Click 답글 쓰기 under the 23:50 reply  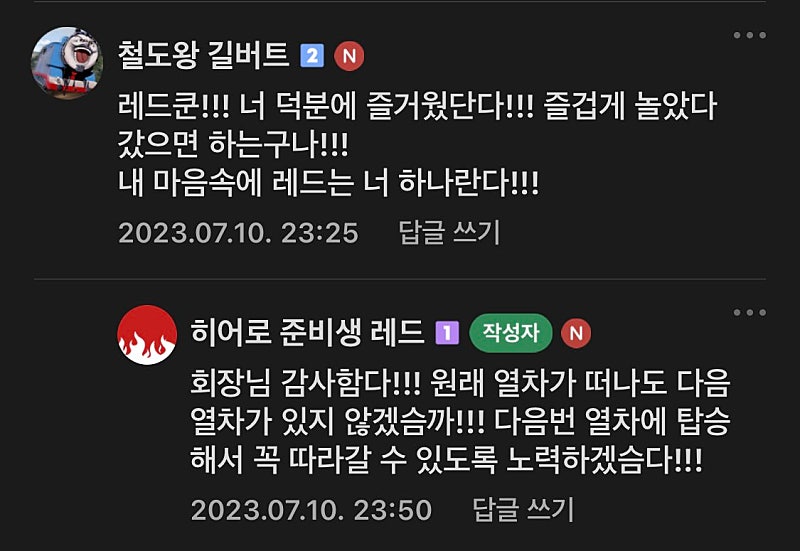(523, 510)
